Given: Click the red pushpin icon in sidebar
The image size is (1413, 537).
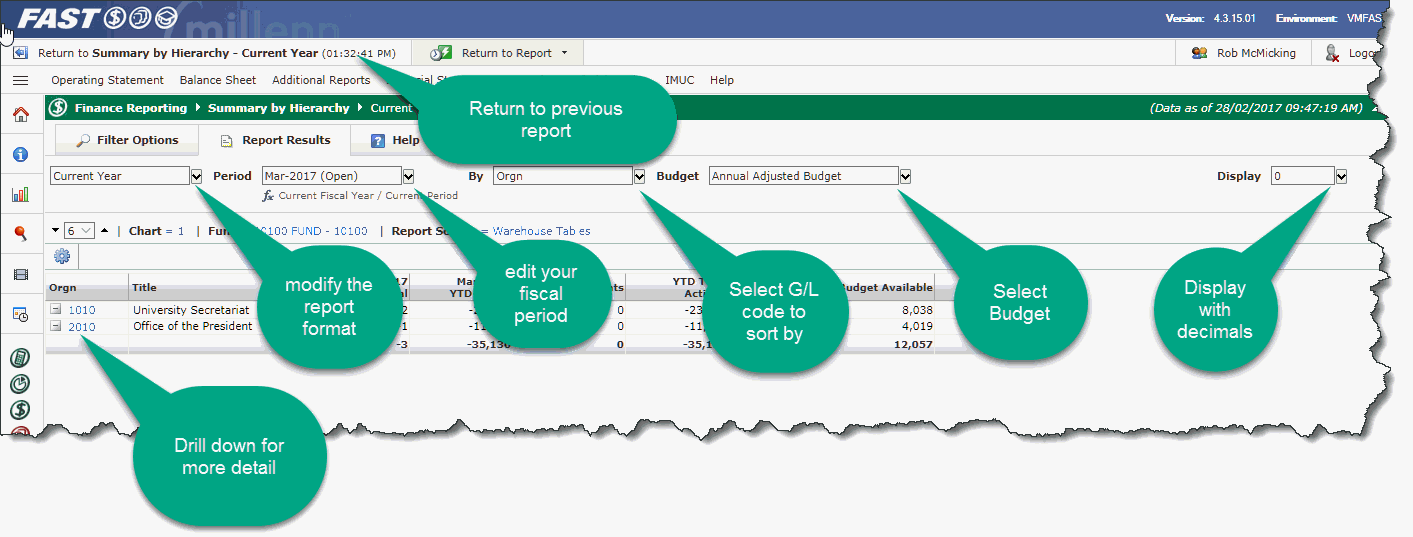Looking at the screenshot, I should pyautogui.click(x=20, y=234).
